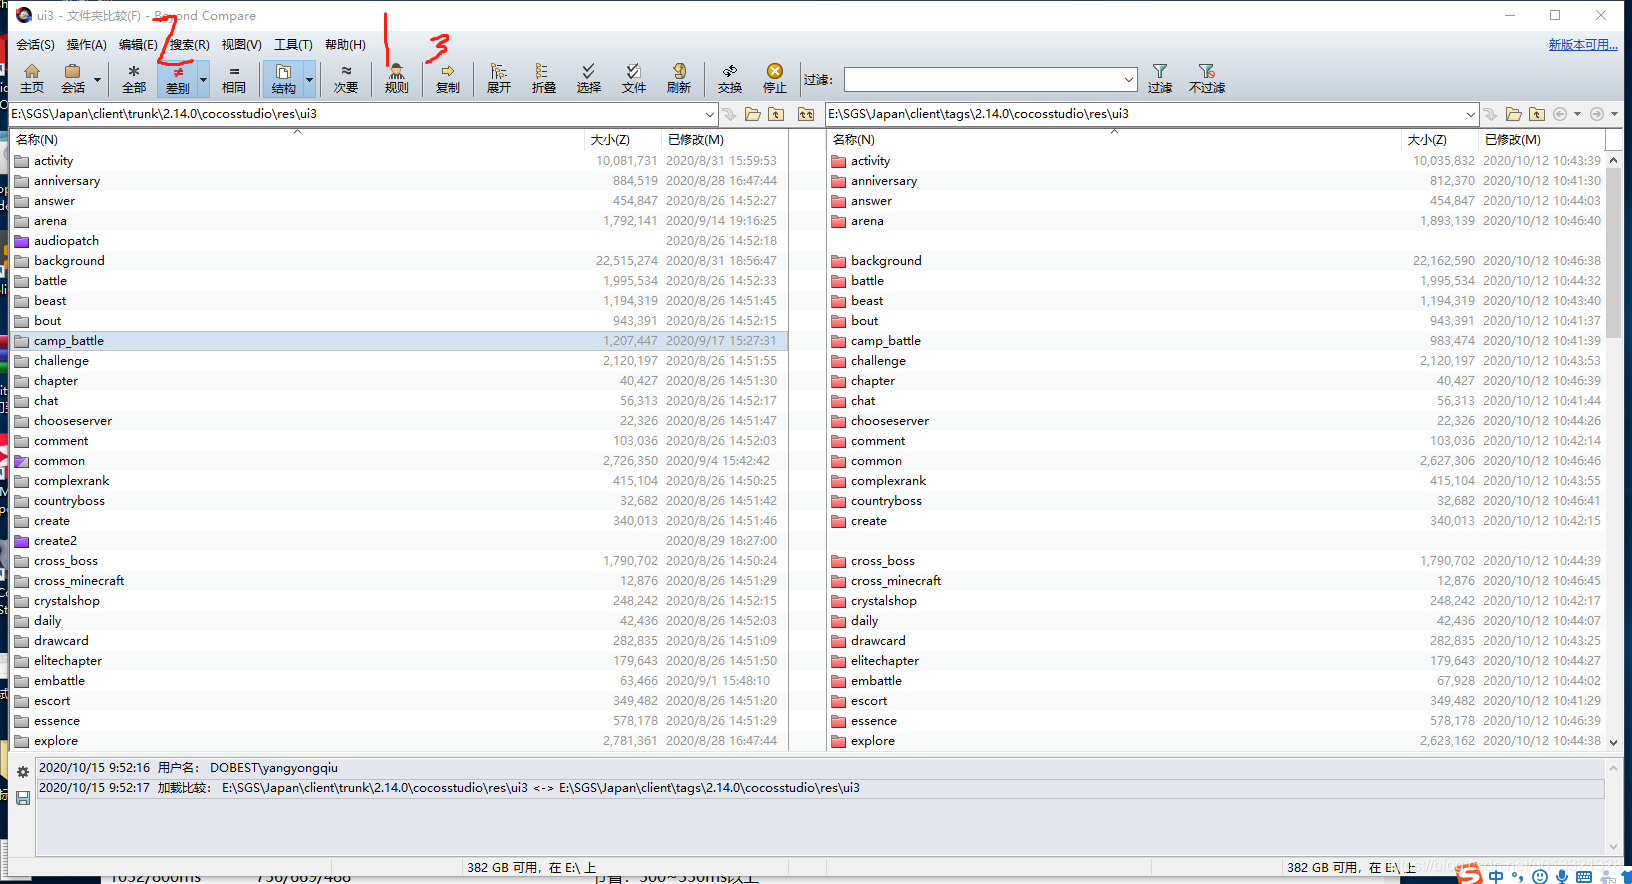Open the 视图(V) menu
The height and width of the screenshot is (884, 1632).
241,45
